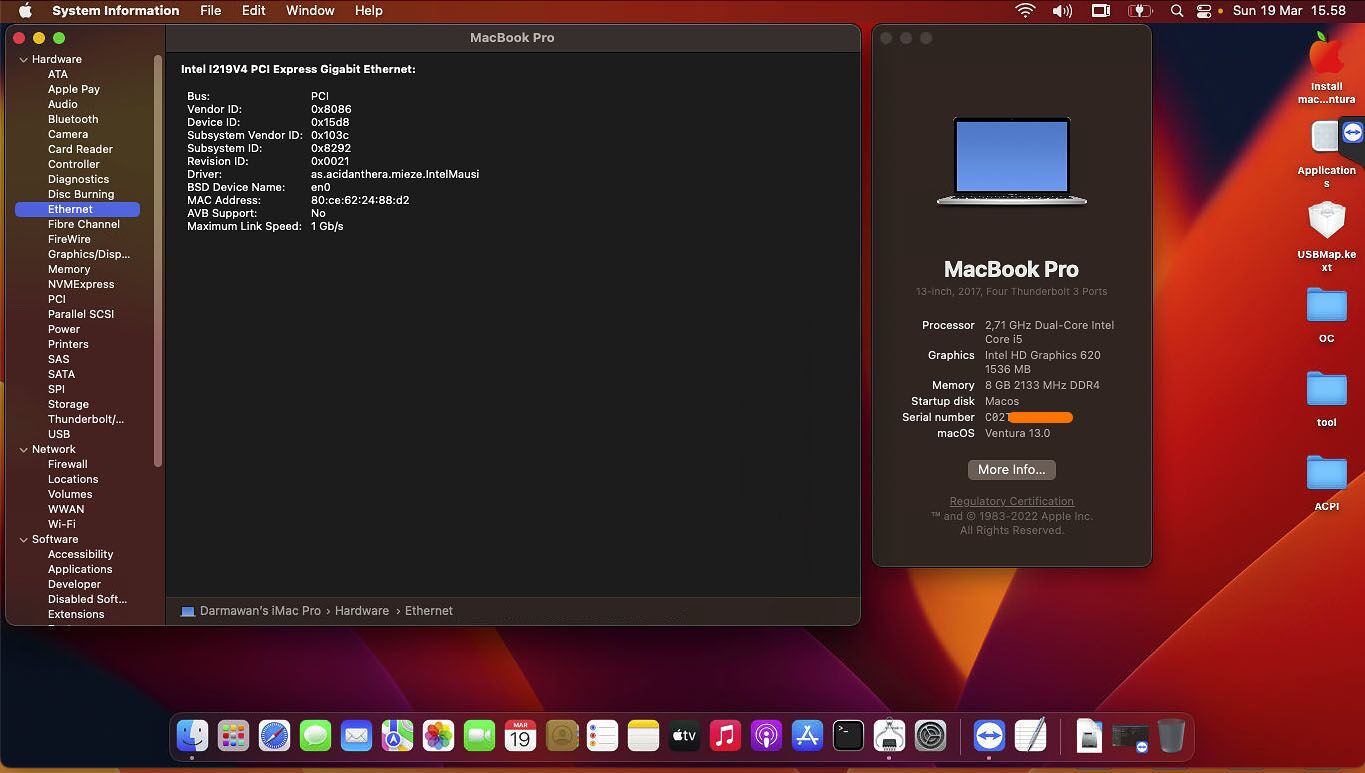Viewport: 1365px width, 773px height.
Task: Click the More Info... button
Action: click(x=1011, y=470)
